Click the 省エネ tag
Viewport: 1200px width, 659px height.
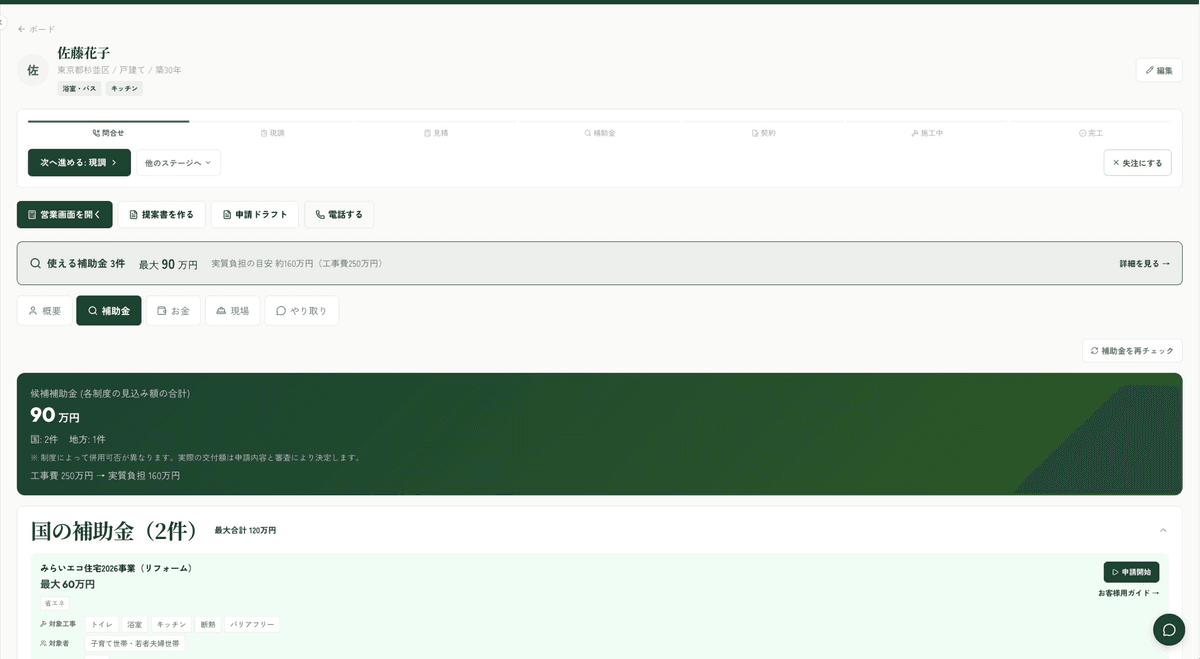(x=55, y=603)
